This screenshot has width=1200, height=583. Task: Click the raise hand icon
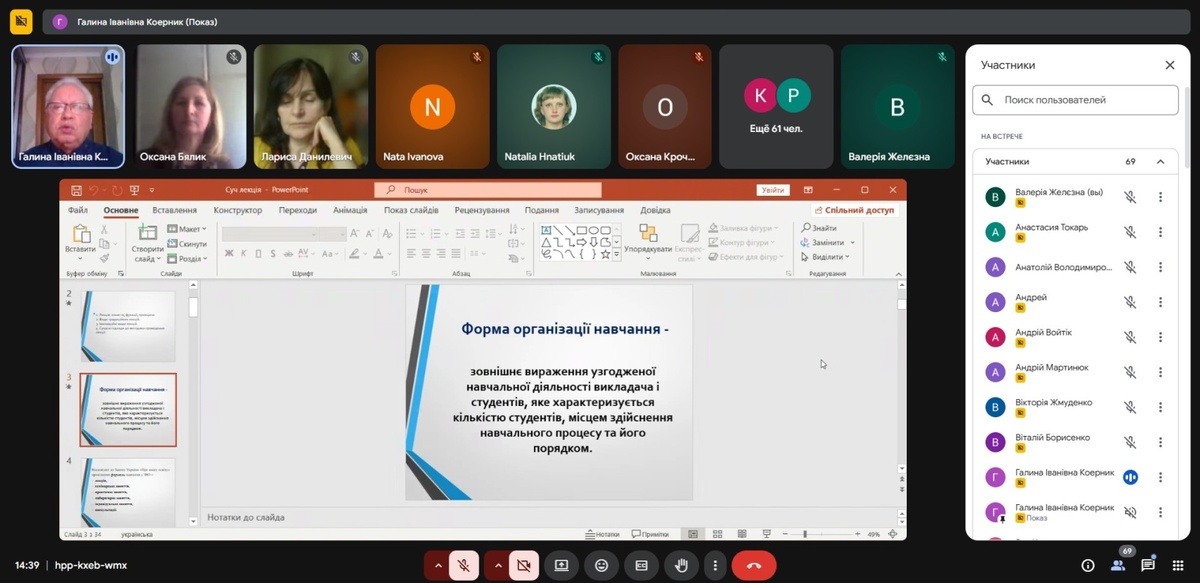(681, 565)
